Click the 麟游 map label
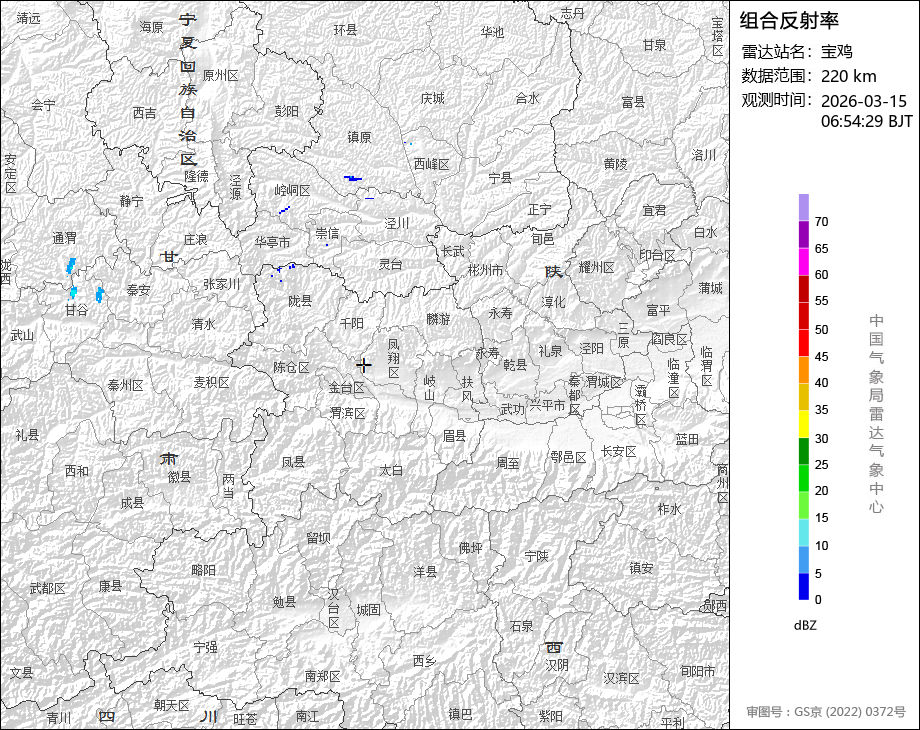Viewport: 920px width, 730px height. click(x=438, y=319)
